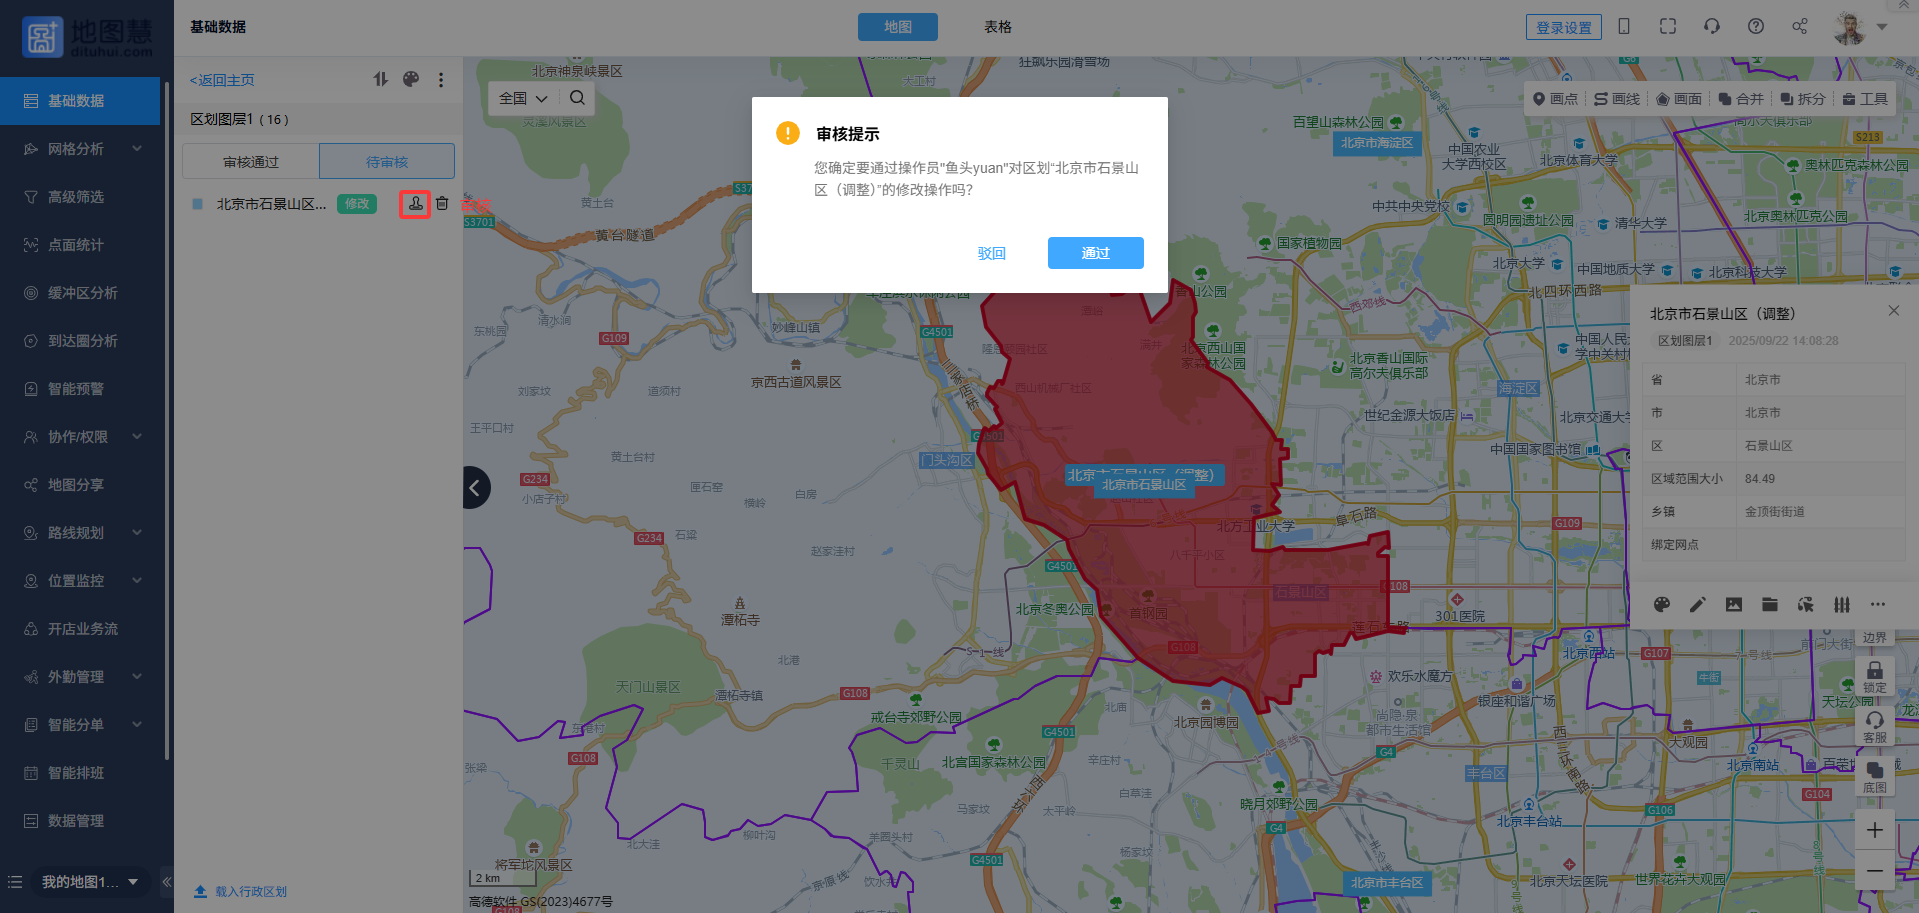Image resolution: width=1919 pixels, height=913 pixels.
Task: Click the 通过 approve button in dialog
Action: click(1095, 253)
